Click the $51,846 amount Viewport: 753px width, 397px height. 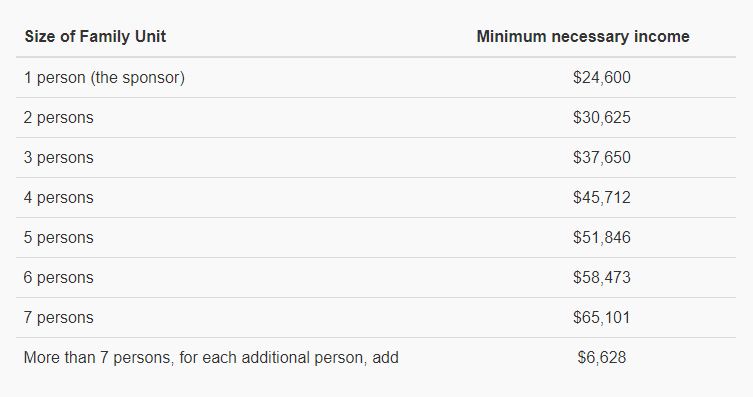click(601, 238)
